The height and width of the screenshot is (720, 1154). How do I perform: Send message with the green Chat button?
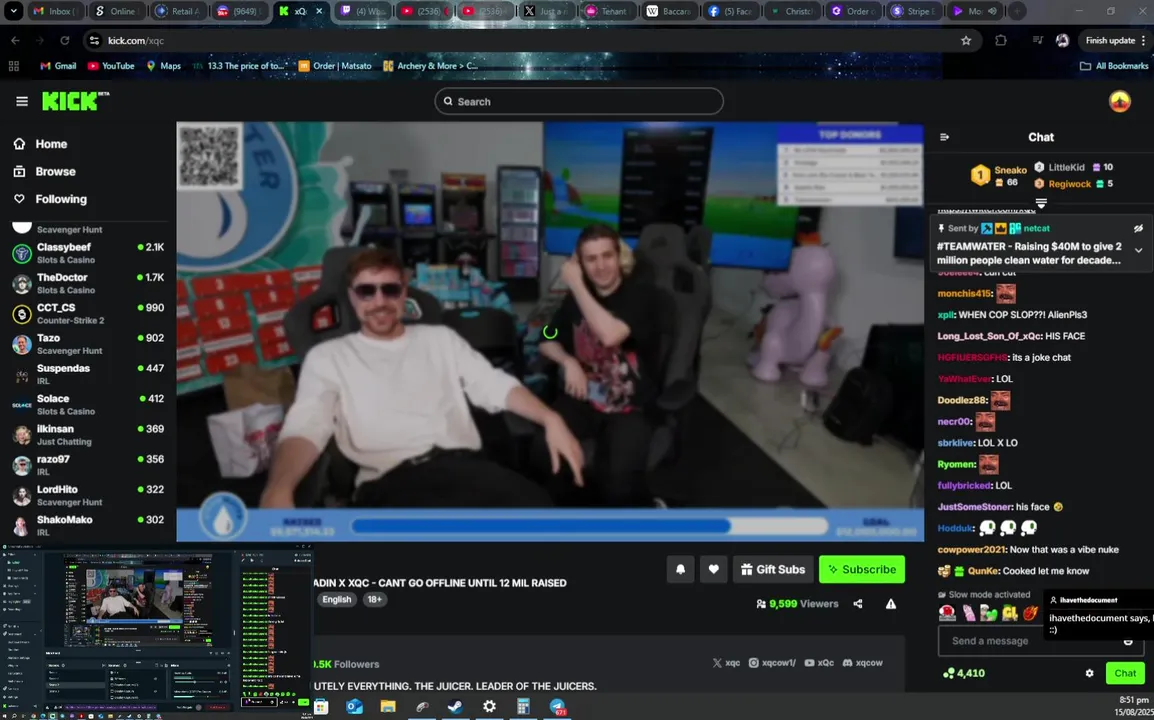1125,673
